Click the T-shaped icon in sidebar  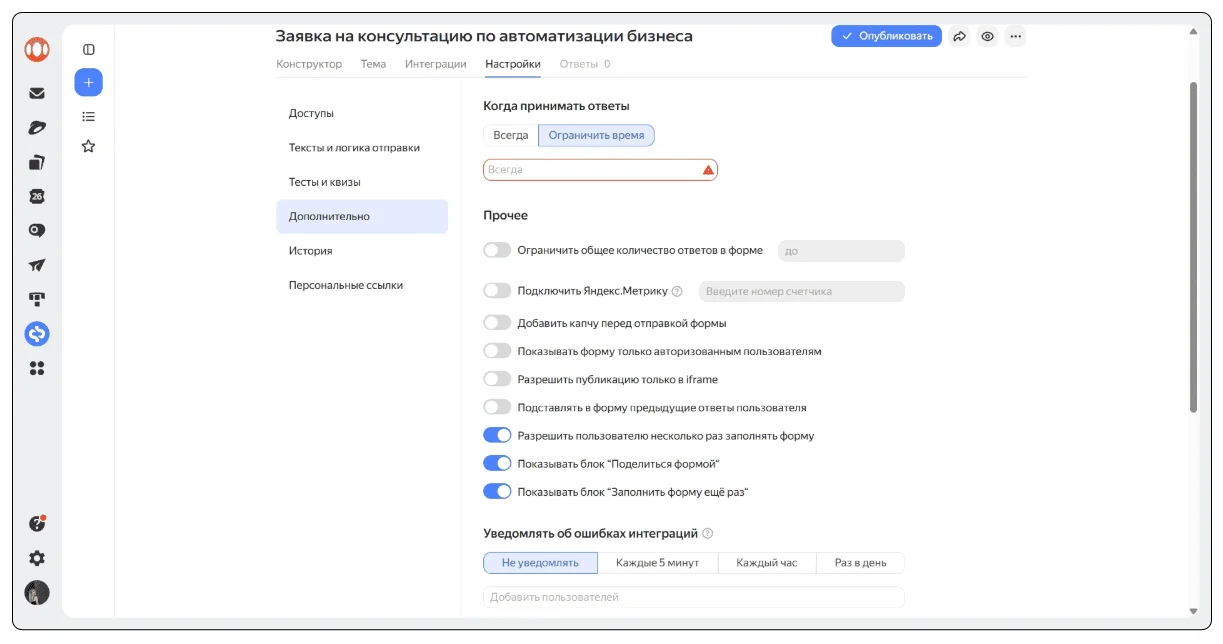[x=37, y=299]
